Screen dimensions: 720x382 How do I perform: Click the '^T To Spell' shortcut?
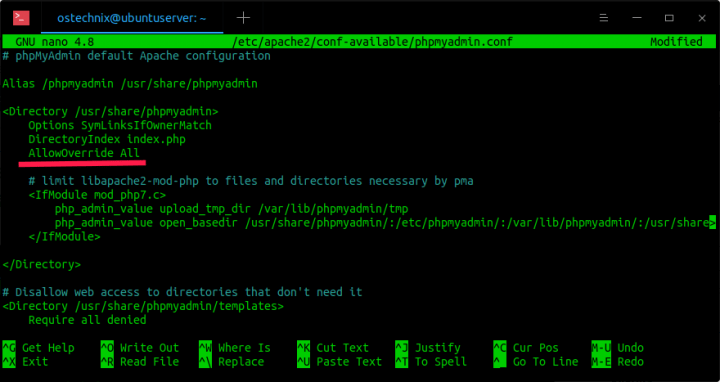(x=431, y=362)
